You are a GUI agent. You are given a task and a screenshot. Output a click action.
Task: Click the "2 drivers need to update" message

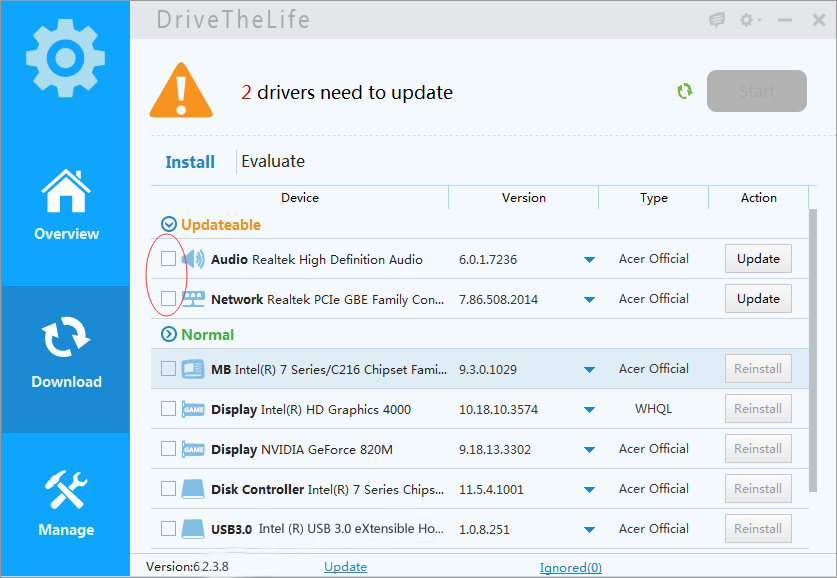pyautogui.click(x=346, y=92)
